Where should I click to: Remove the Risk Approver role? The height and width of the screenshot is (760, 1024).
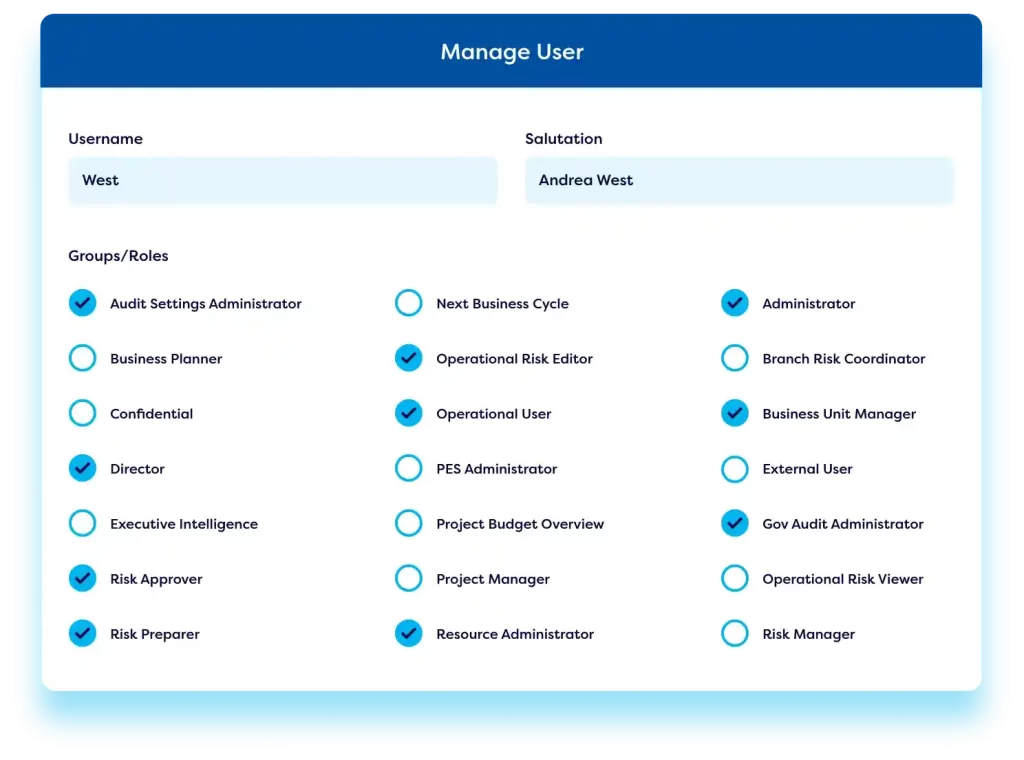(82, 578)
